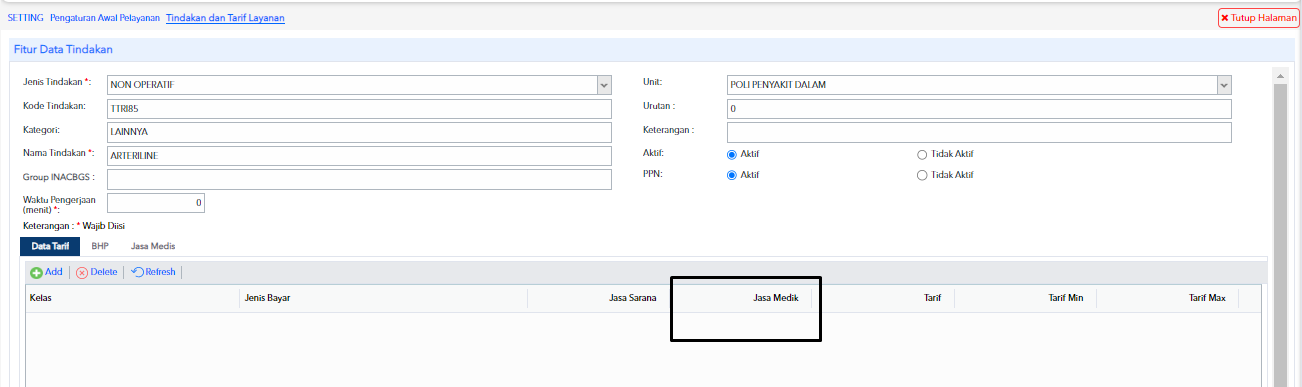Click the Waktu Pengerjaan input
Screen dimensions: 1302x387
click(x=155, y=203)
